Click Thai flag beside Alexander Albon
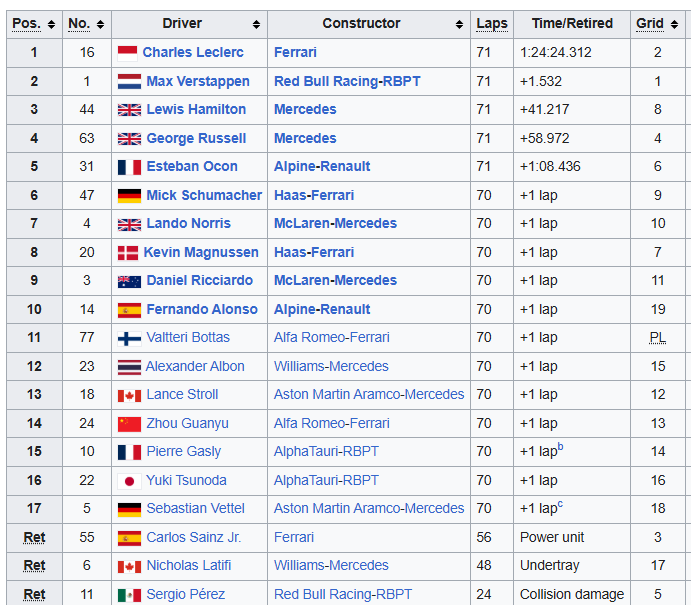 tap(130, 367)
